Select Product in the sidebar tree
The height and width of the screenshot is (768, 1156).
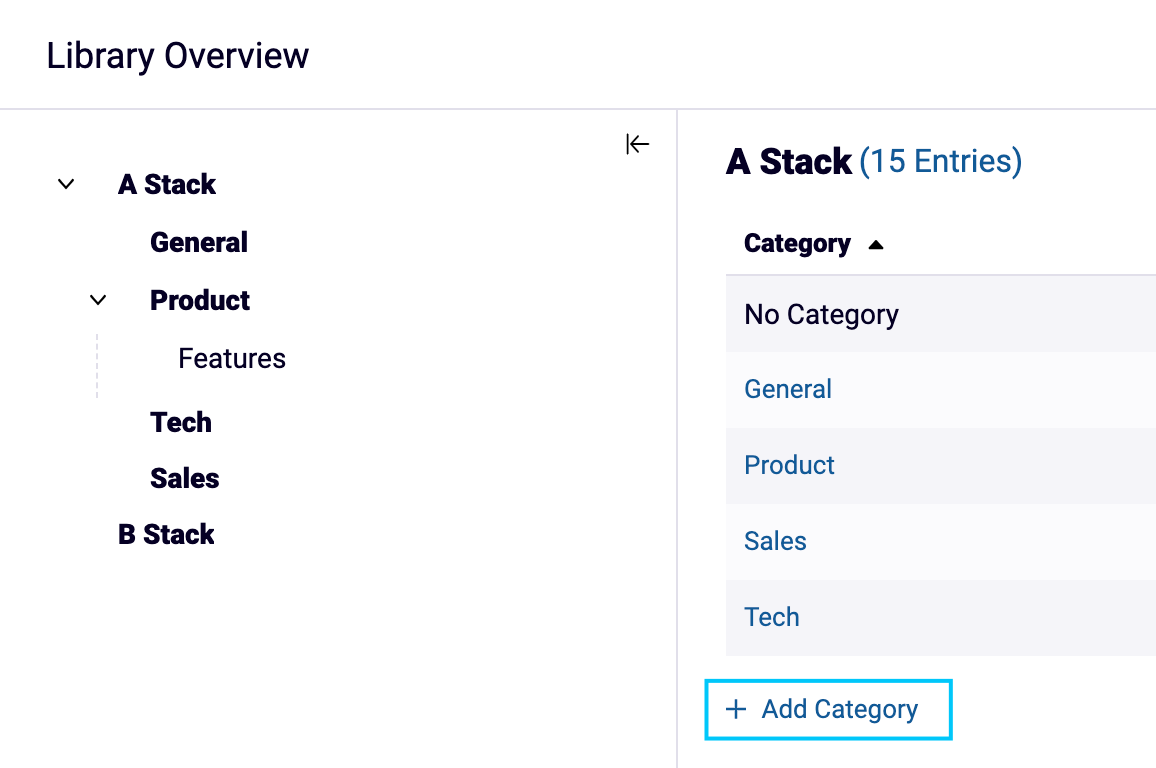(x=200, y=300)
